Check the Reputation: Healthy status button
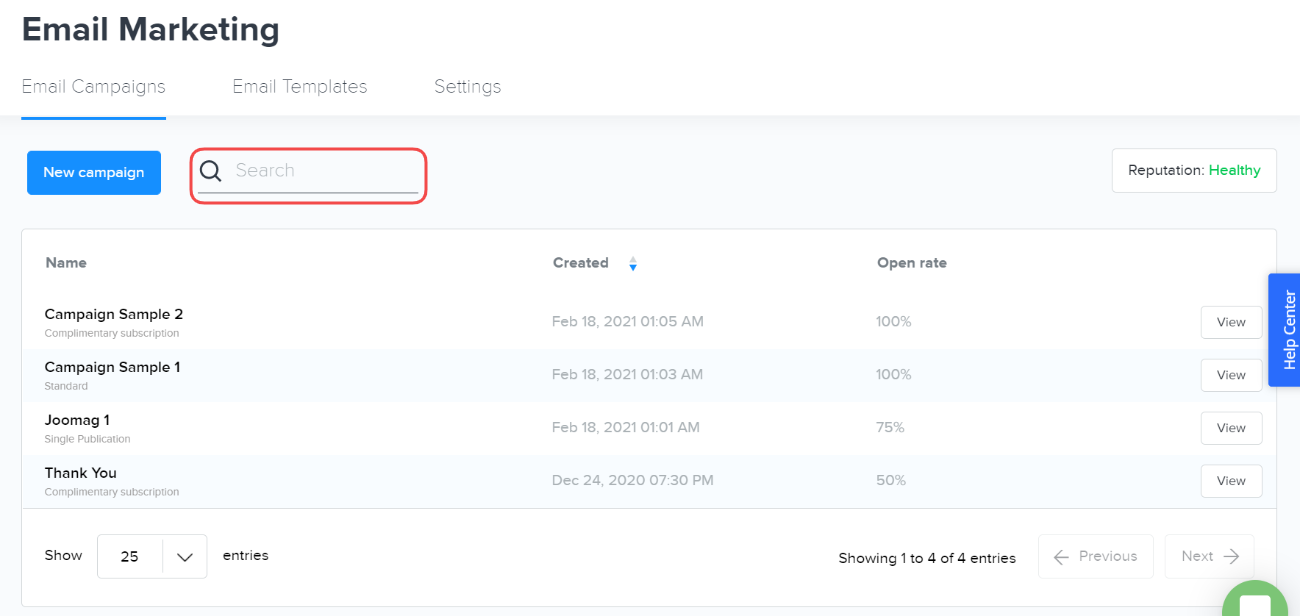This screenshot has height=616, width=1300. (x=1193, y=170)
